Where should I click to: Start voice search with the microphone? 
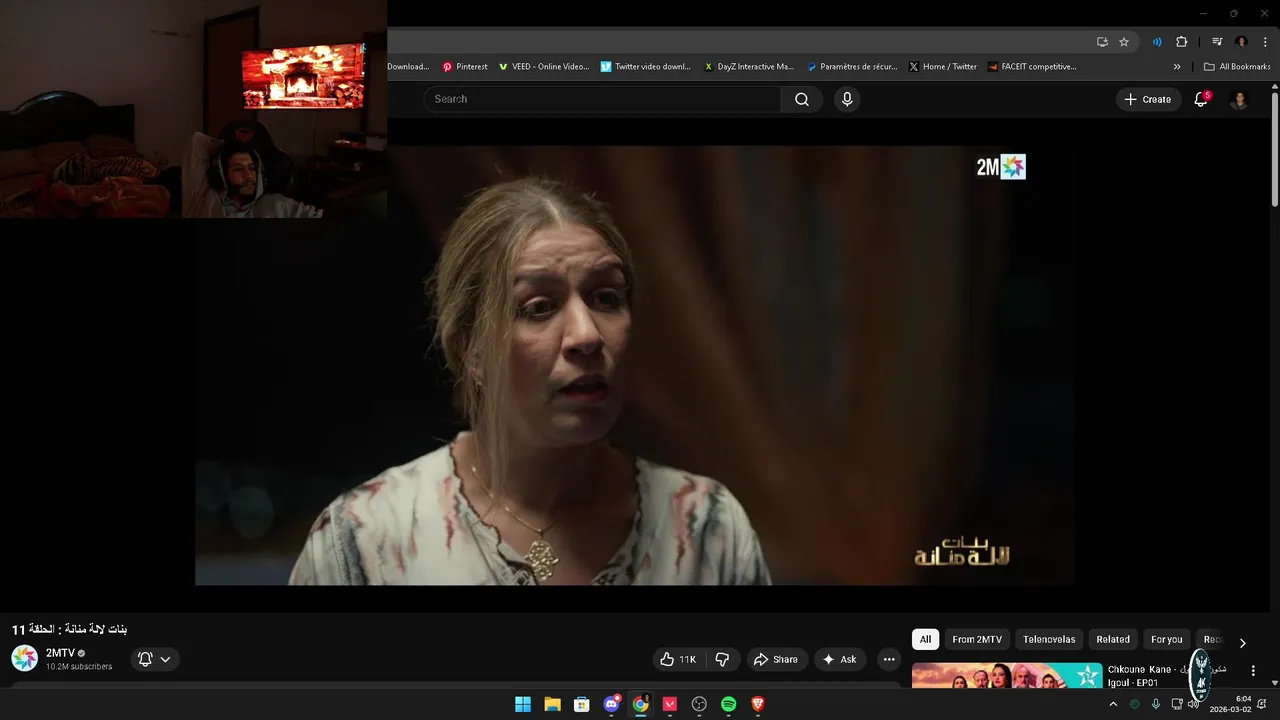[847, 99]
